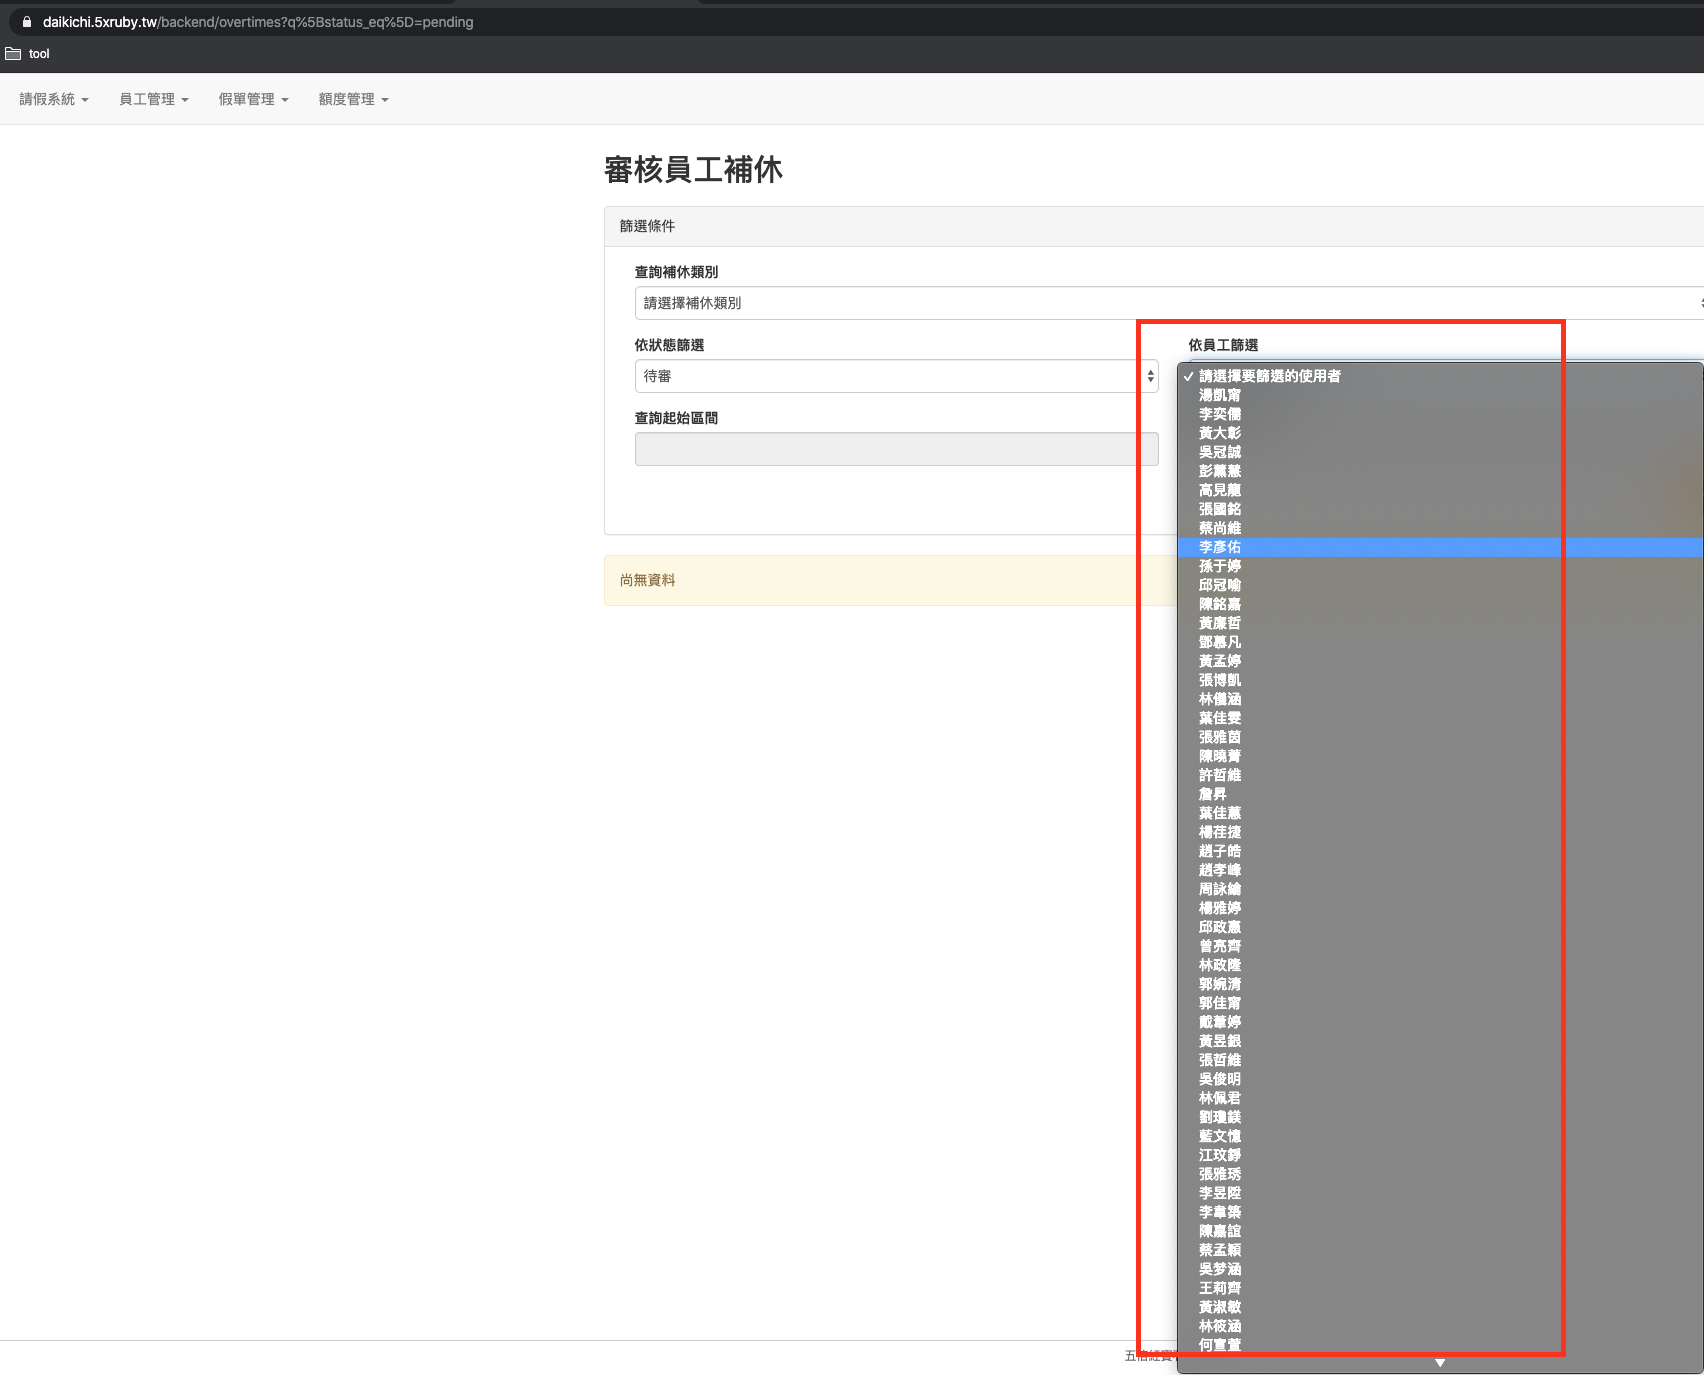Screen dimensions: 1704x1375
Task: Select employee 李奕儒 from list
Action: pos(1440,414)
